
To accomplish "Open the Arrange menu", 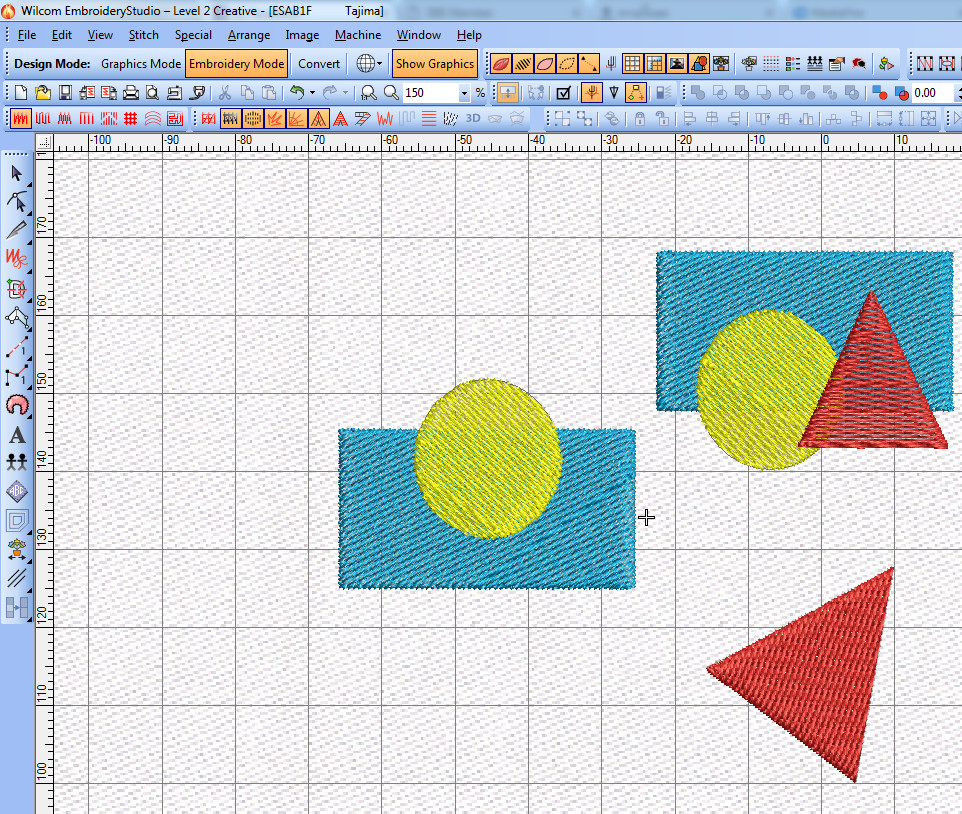I will pos(248,35).
